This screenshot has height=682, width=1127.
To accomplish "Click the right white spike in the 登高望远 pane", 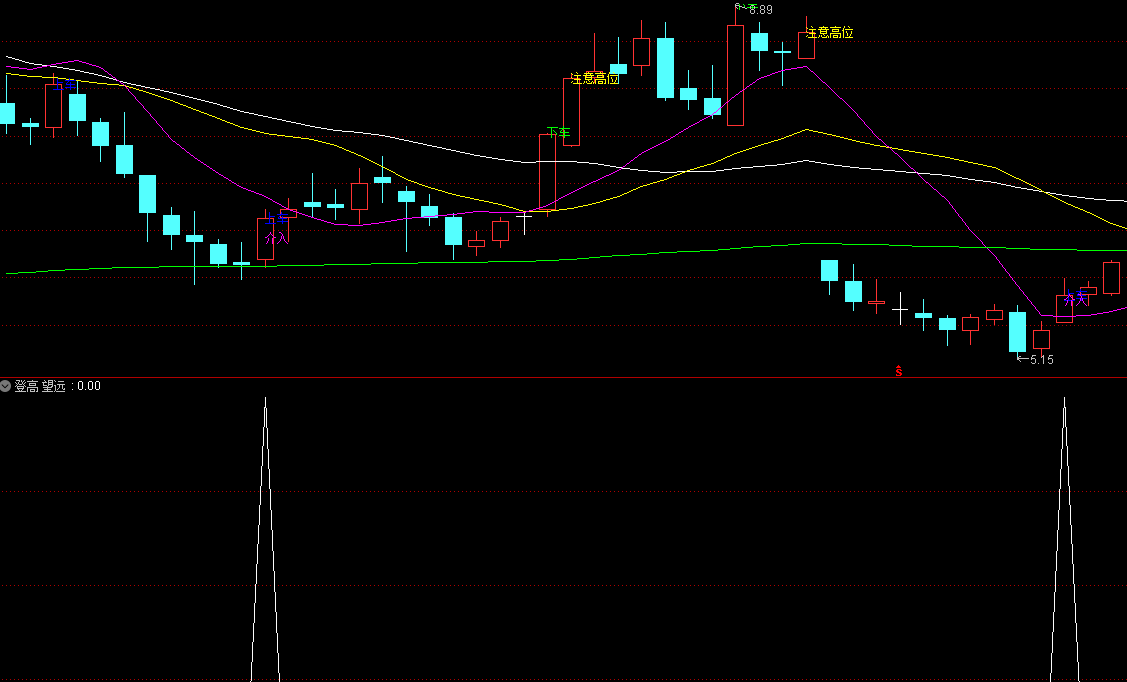I will pos(1064,539).
